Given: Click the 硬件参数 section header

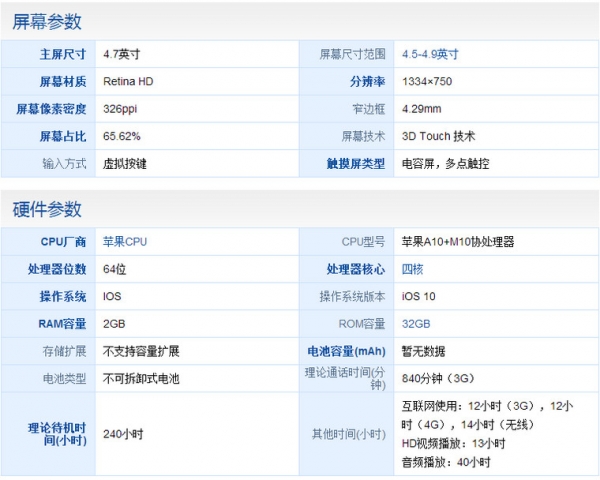Looking at the screenshot, I should tap(47, 208).
